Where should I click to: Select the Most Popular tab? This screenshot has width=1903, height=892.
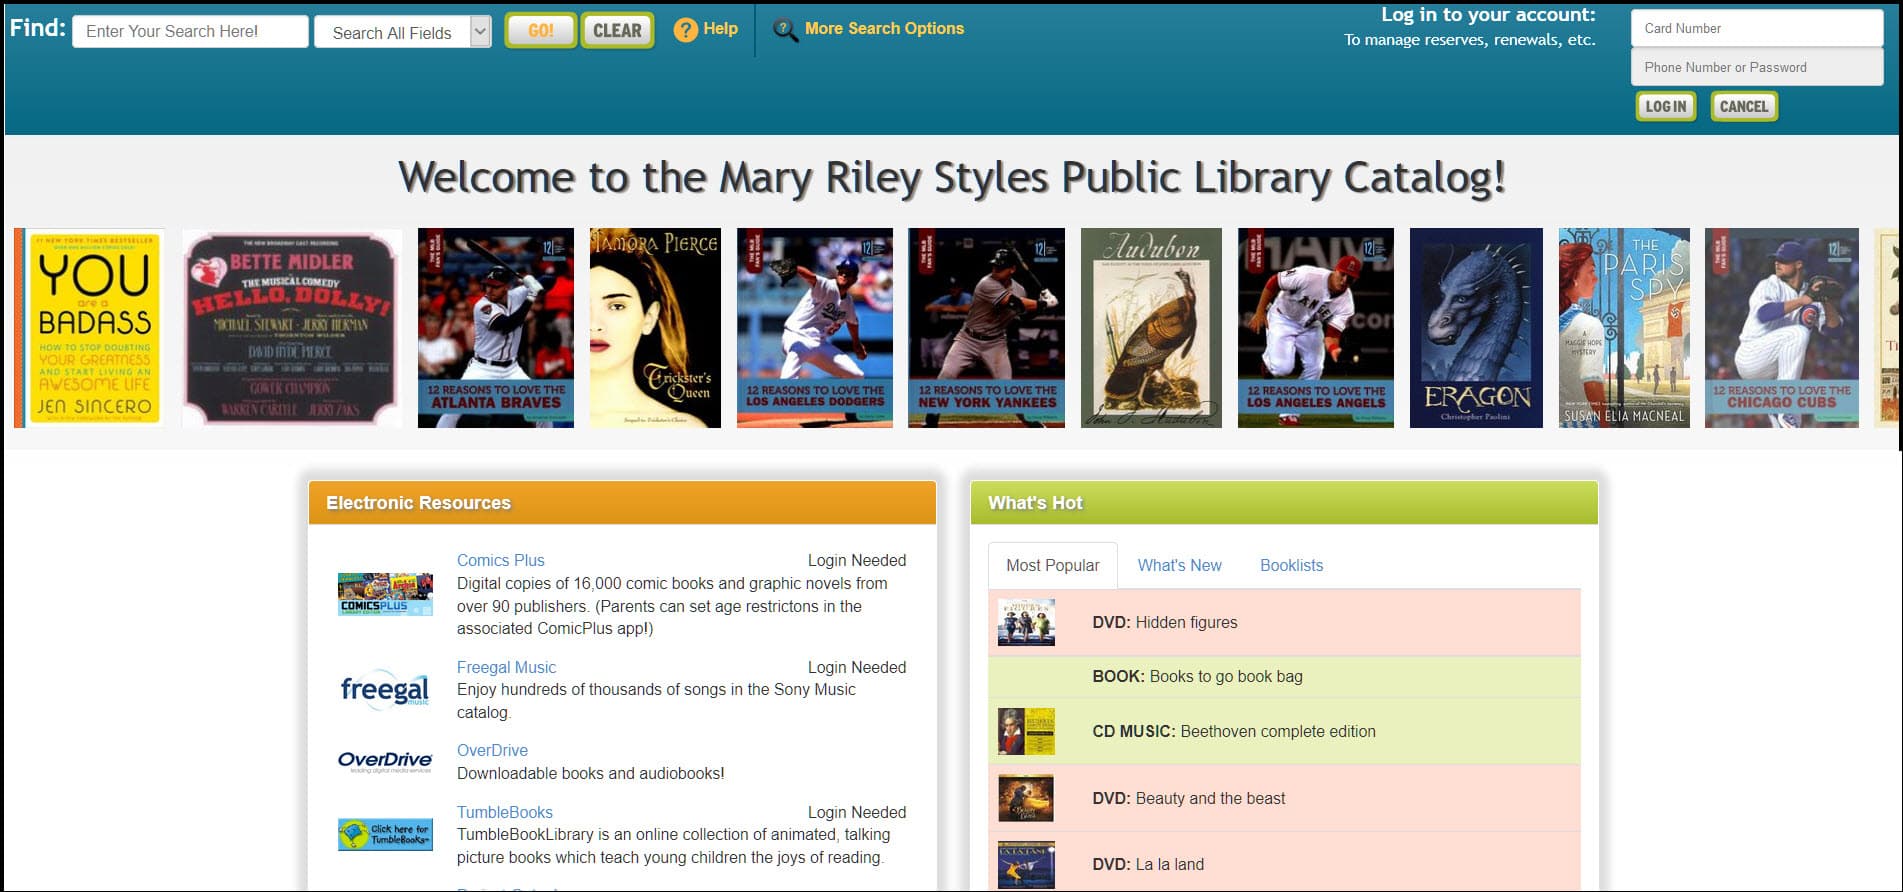point(1052,565)
